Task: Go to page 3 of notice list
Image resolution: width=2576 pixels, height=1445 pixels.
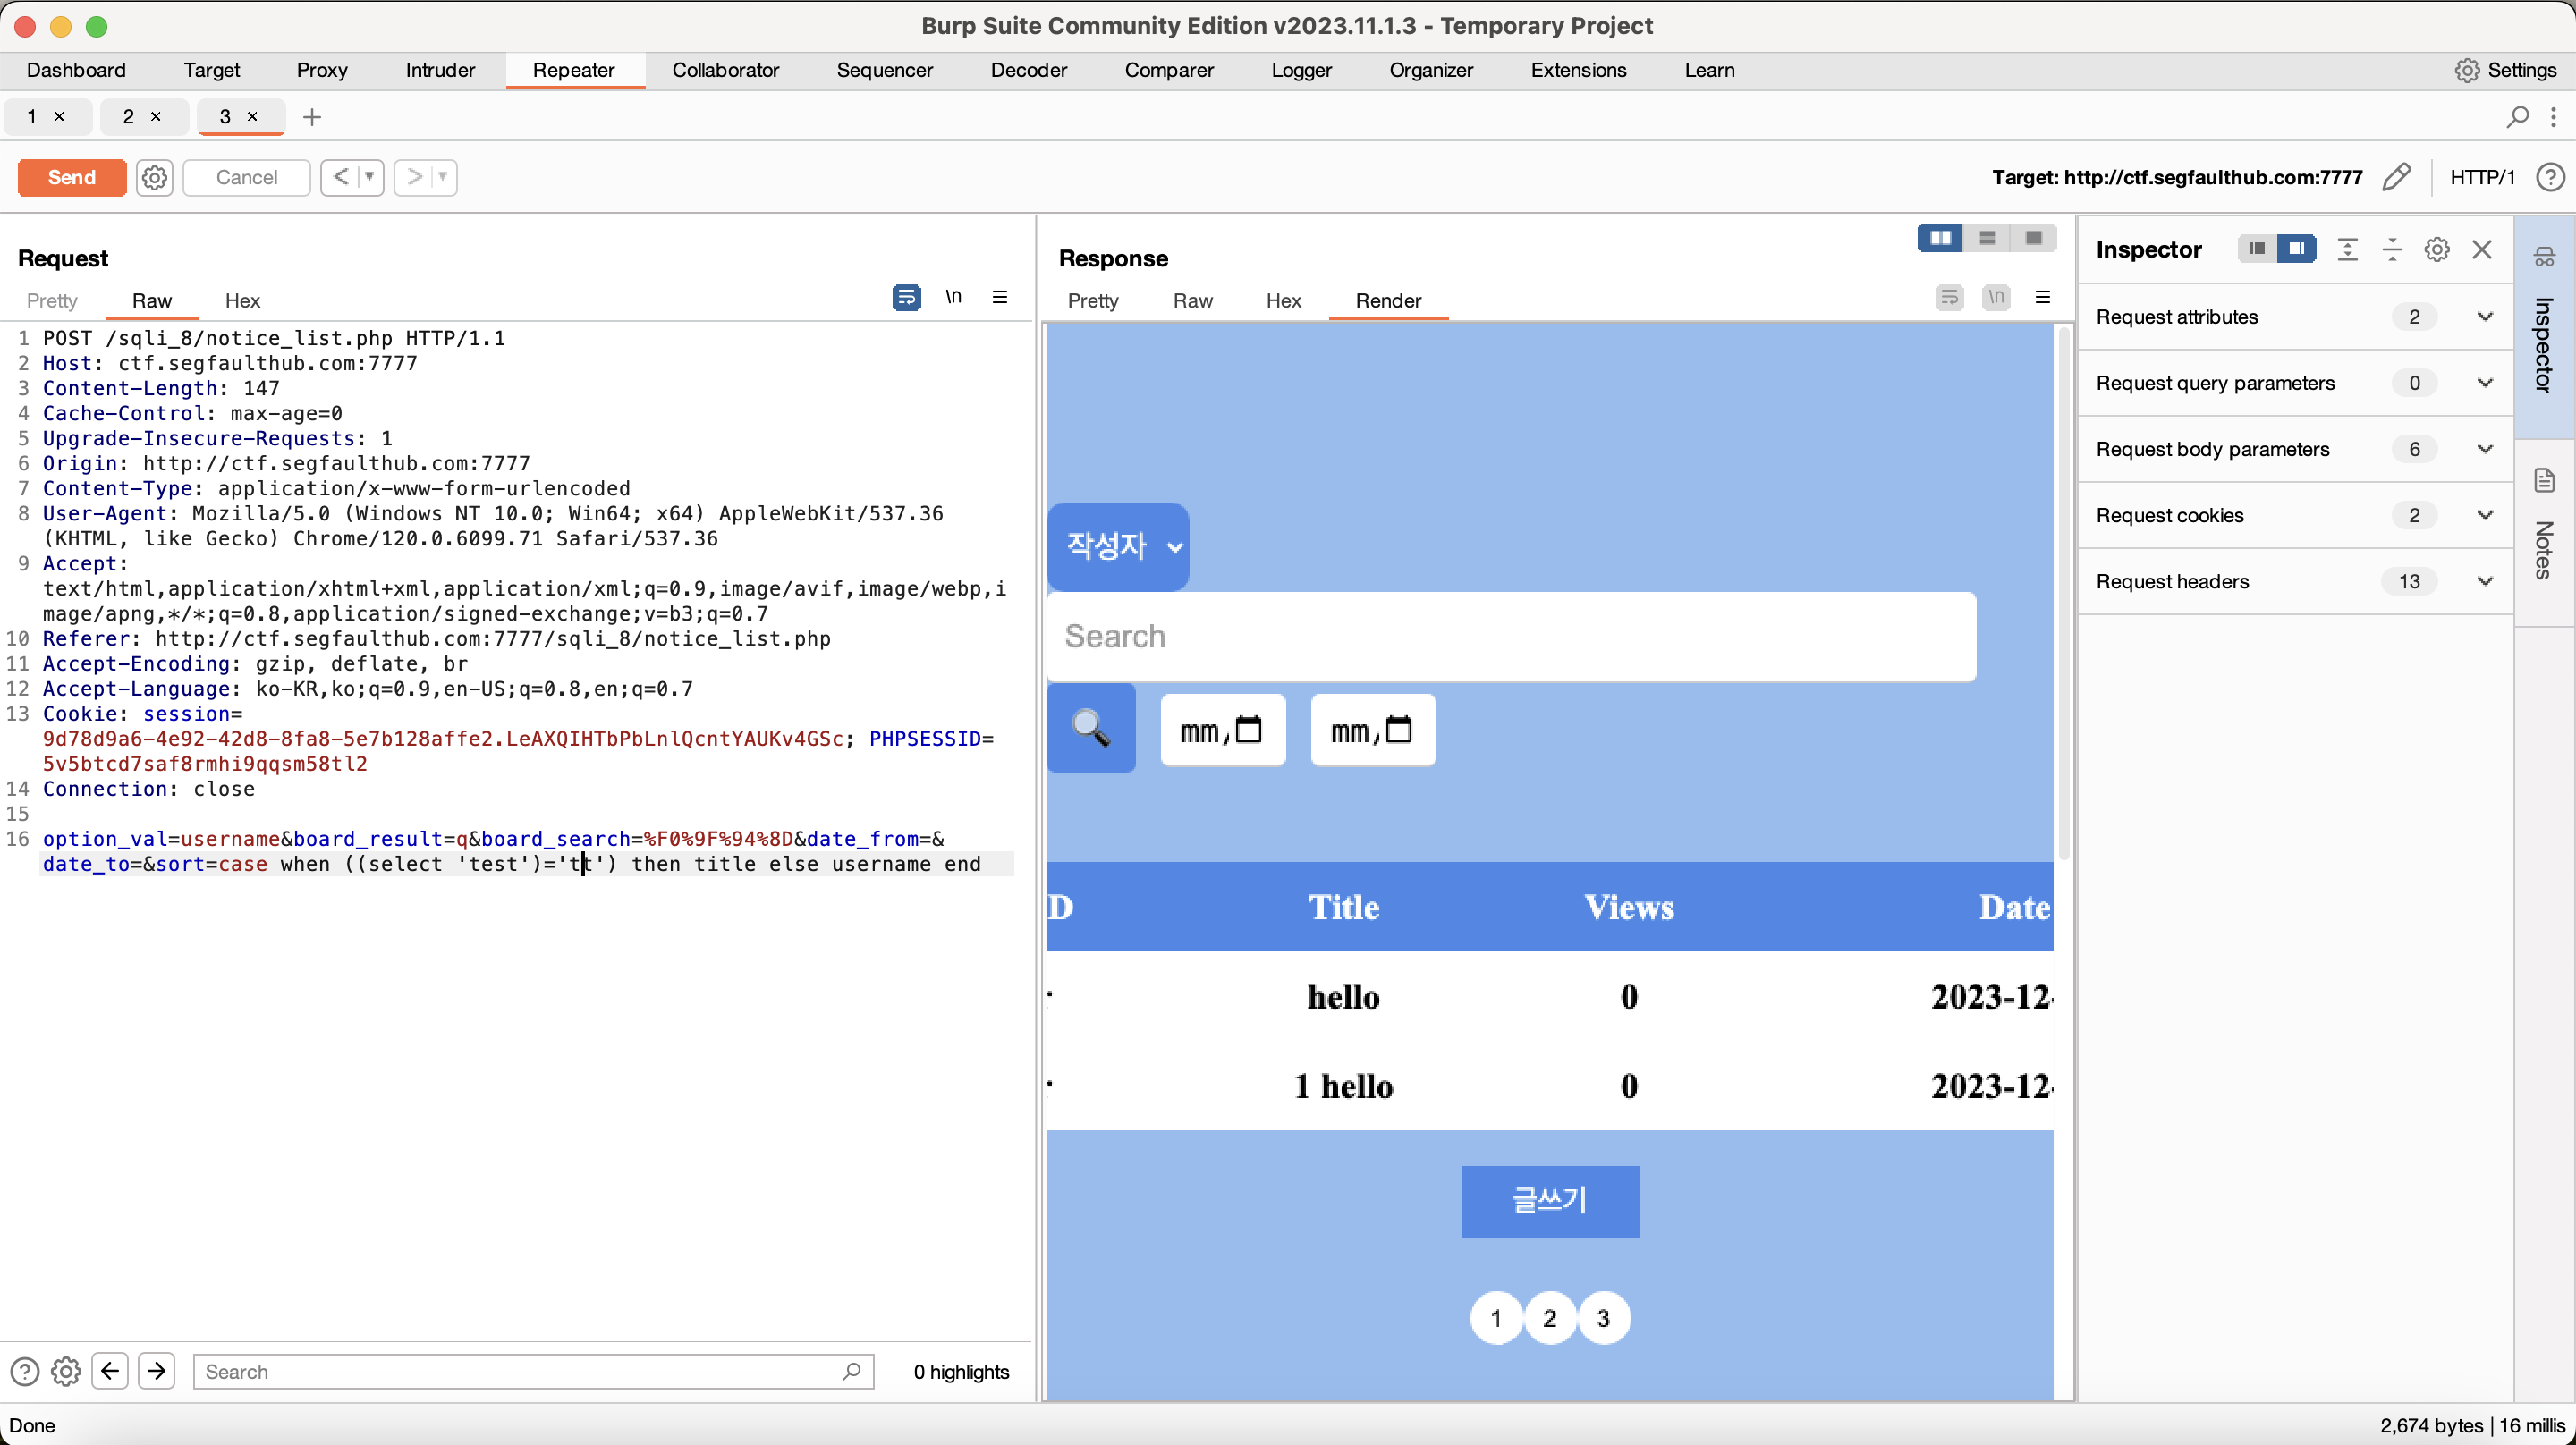Action: click(x=1603, y=1318)
